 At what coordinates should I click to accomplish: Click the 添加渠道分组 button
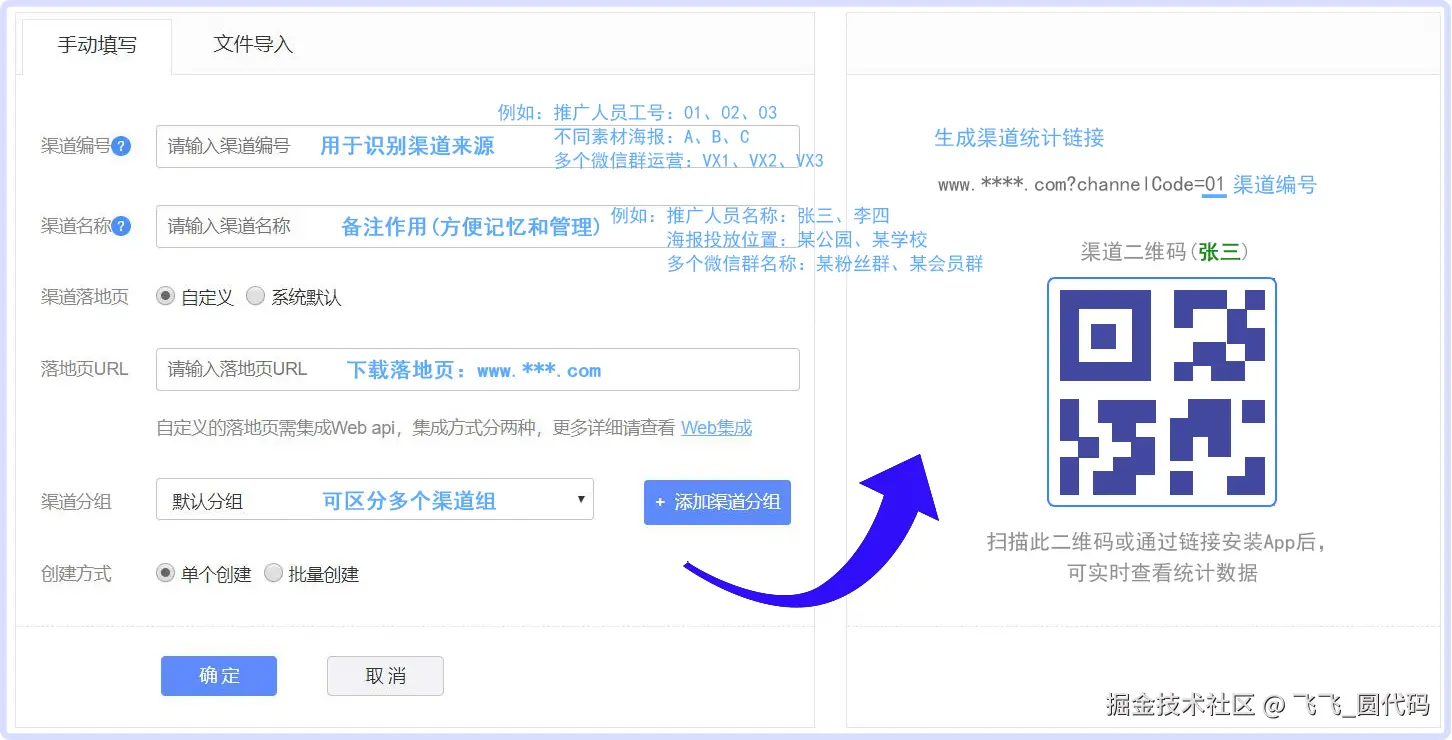tap(717, 502)
